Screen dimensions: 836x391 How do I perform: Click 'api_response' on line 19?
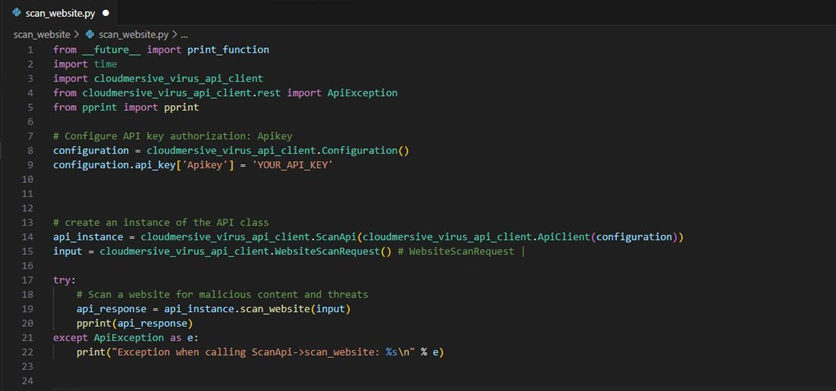(111, 309)
